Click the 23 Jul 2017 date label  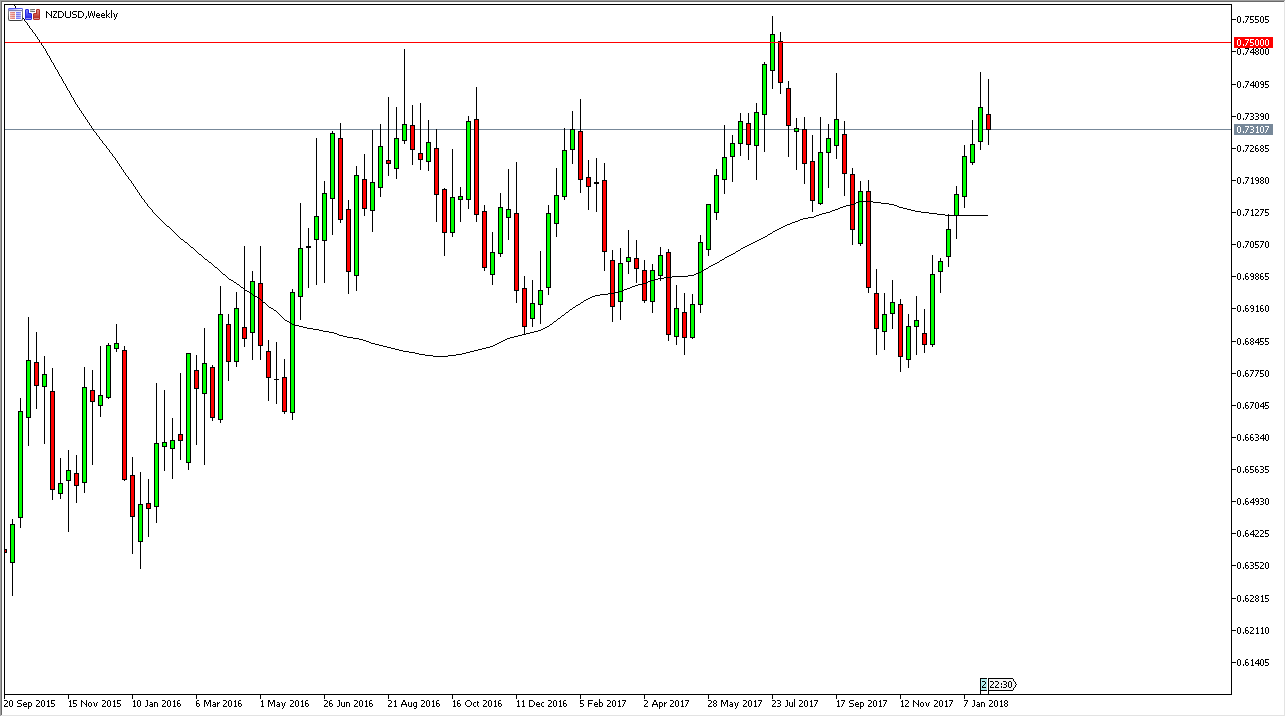pos(796,703)
